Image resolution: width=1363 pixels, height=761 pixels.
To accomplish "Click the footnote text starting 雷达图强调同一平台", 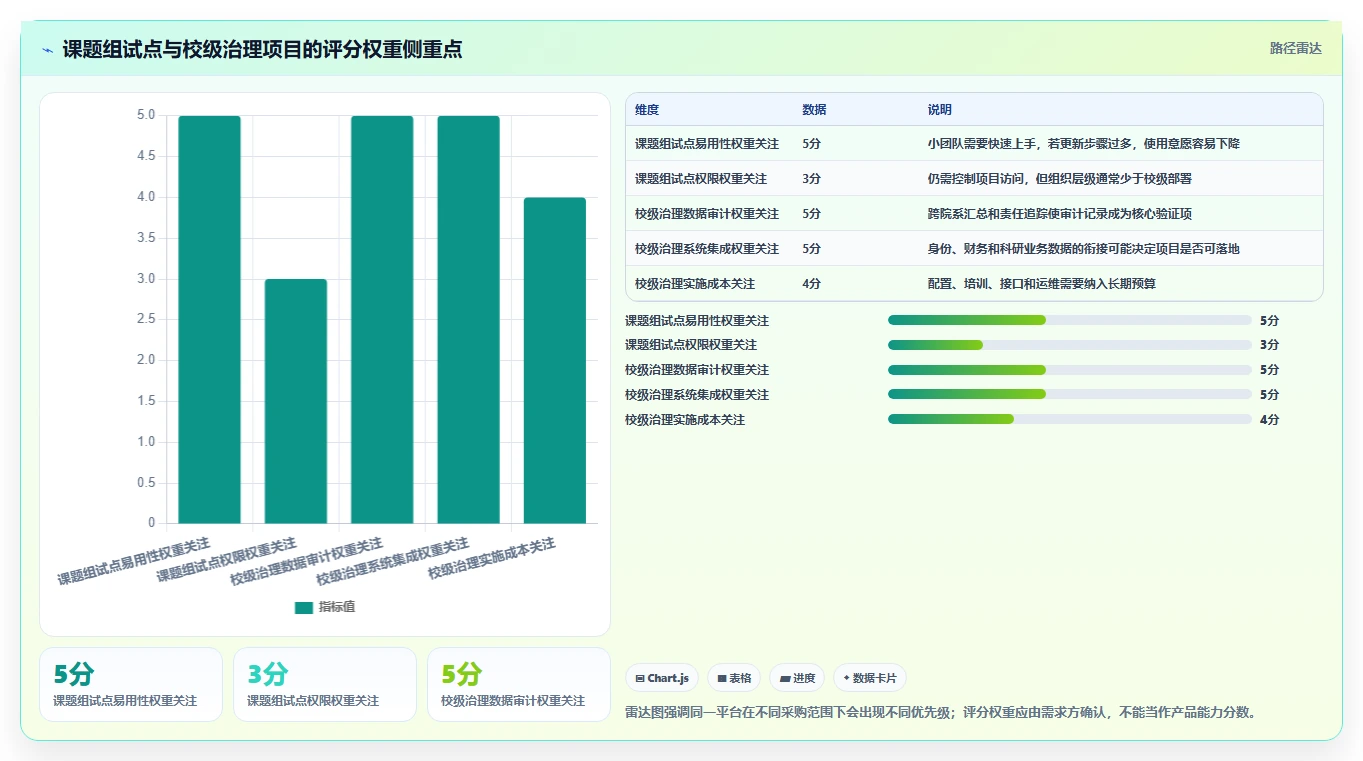I will pos(941,713).
